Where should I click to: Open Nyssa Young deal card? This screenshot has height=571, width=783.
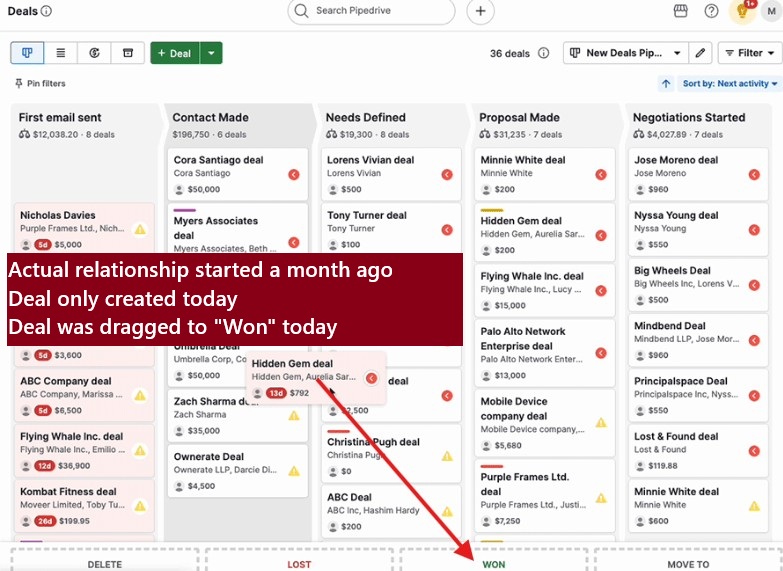698,229
